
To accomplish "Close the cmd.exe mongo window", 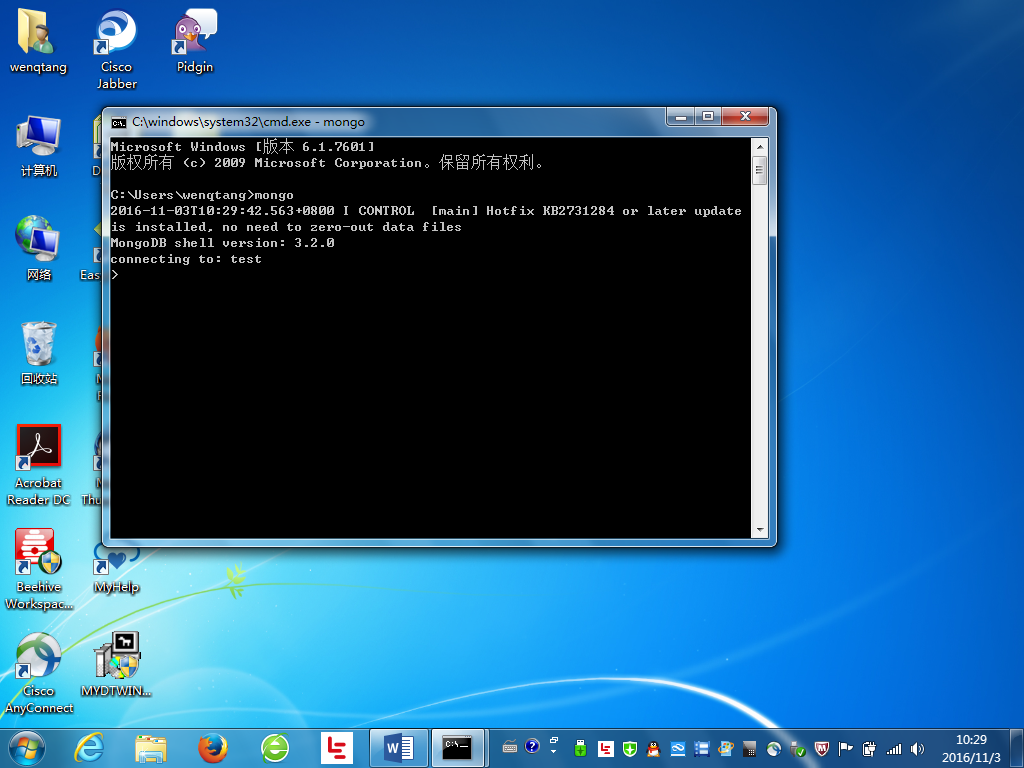I will [746, 117].
